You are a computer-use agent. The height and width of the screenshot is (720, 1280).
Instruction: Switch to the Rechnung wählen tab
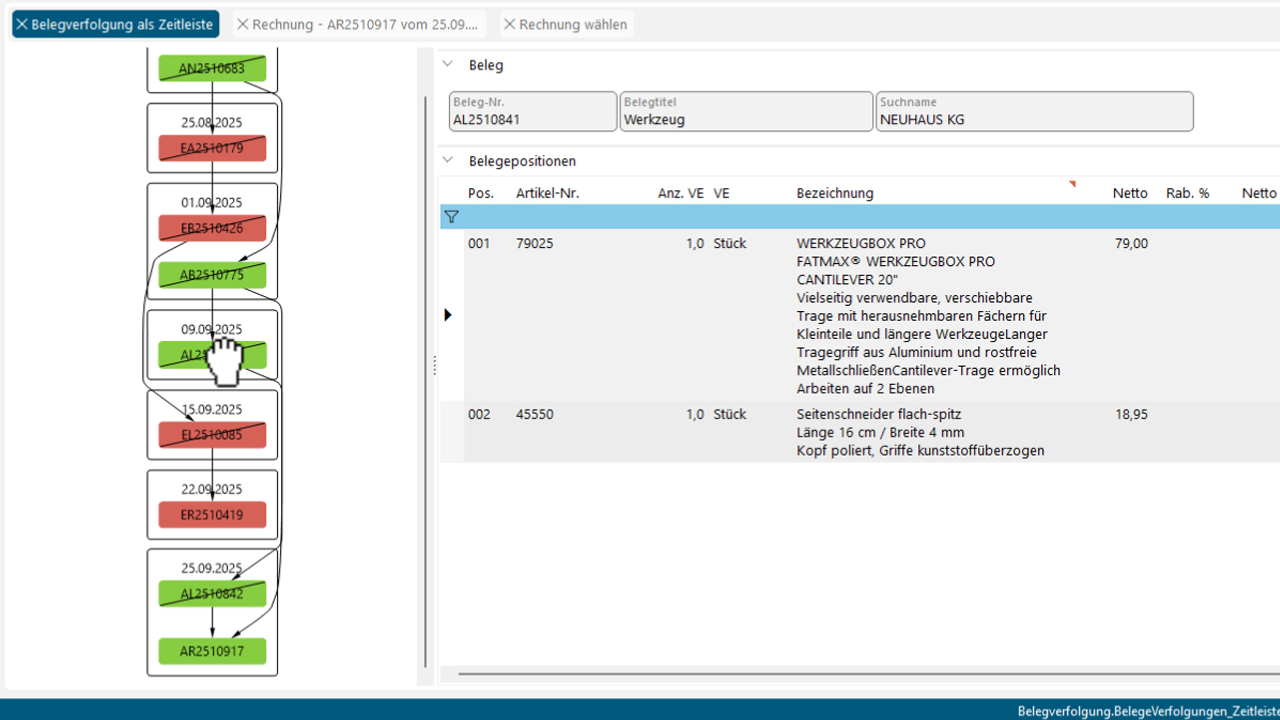coord(573,24)
